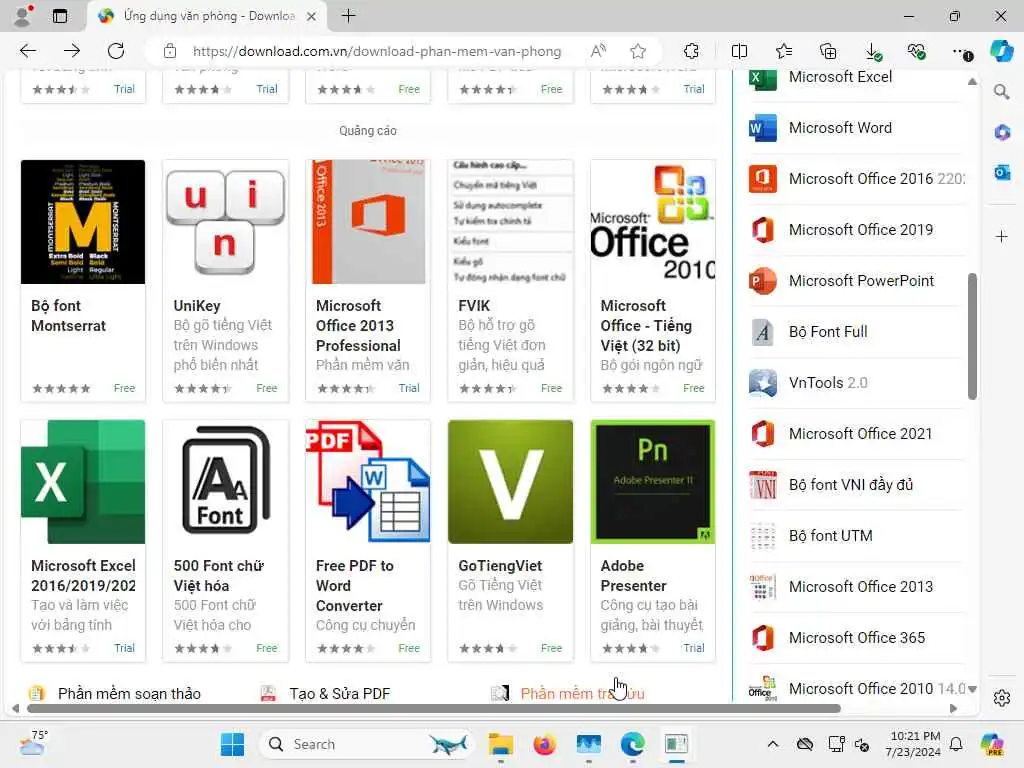Launch File Explorer from taskbar
This screenshot has height=768, width=1024.
[x=501, y=744]
